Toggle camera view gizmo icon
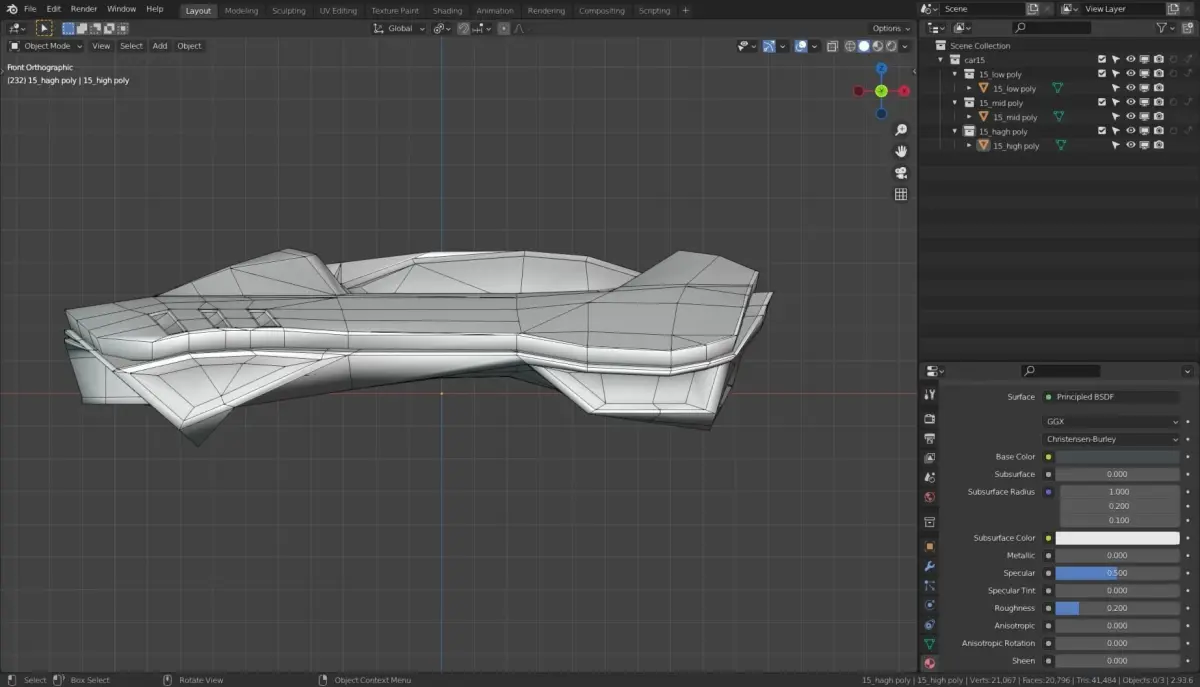This screenshot has height=687, width=1200. click(901, 173)
